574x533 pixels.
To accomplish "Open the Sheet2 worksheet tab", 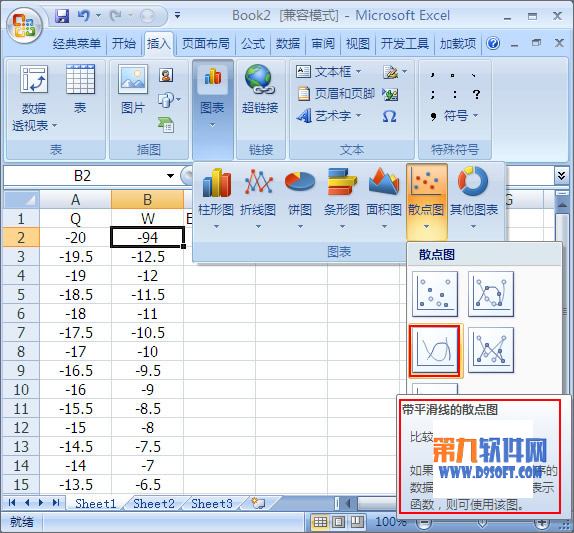I will click(x=154, y=504).
